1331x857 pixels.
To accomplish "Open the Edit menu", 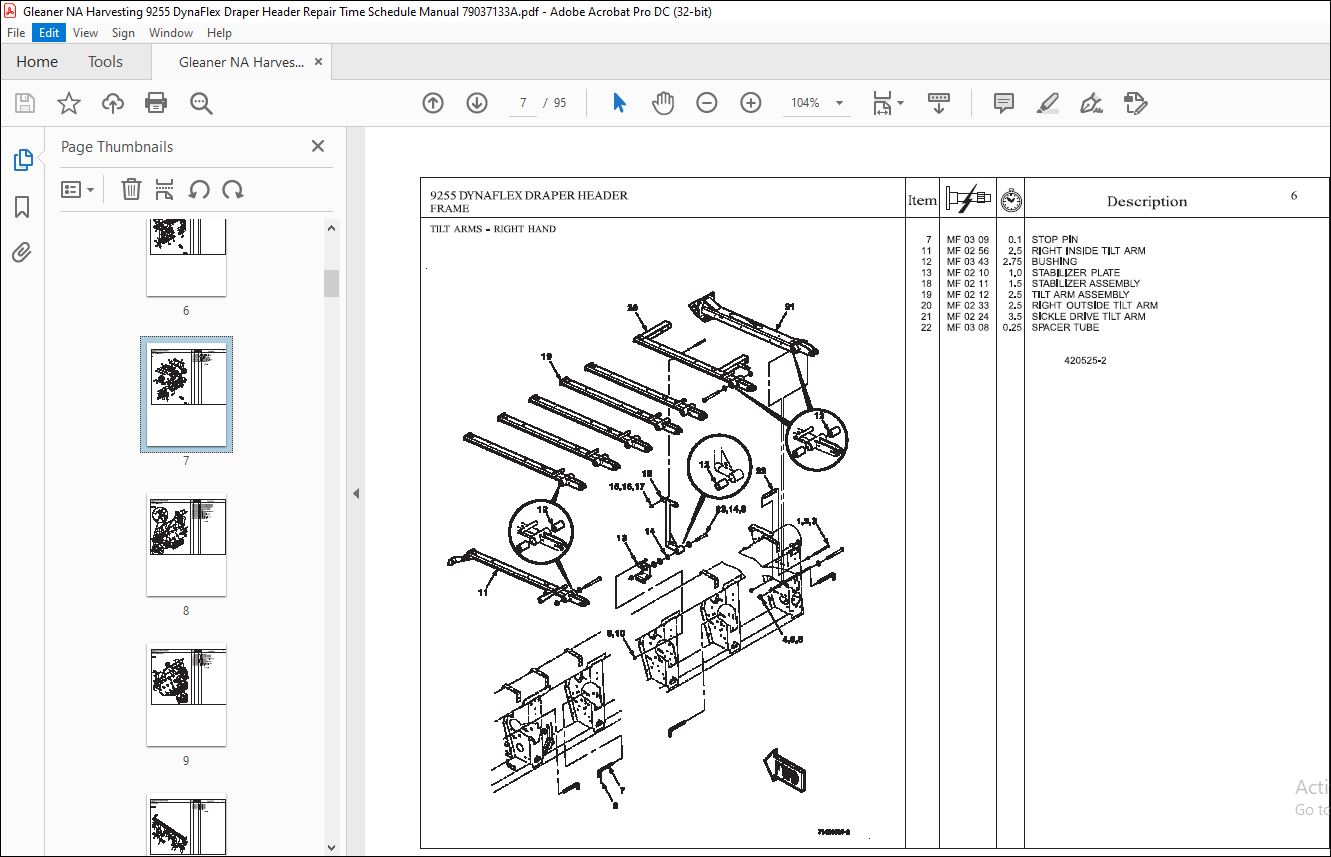I will pyautogui.click(x=49, y=33).
